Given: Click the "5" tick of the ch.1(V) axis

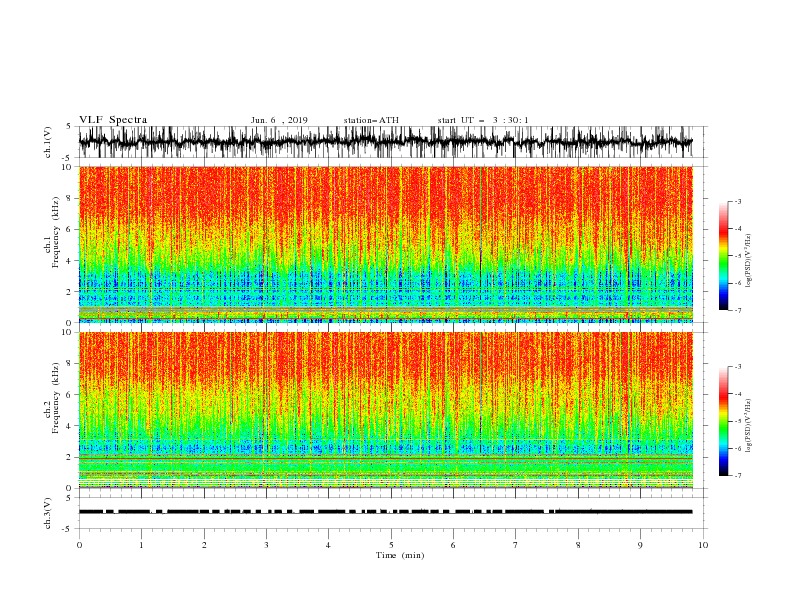Looking at the screenshot, I should (69, 126).
